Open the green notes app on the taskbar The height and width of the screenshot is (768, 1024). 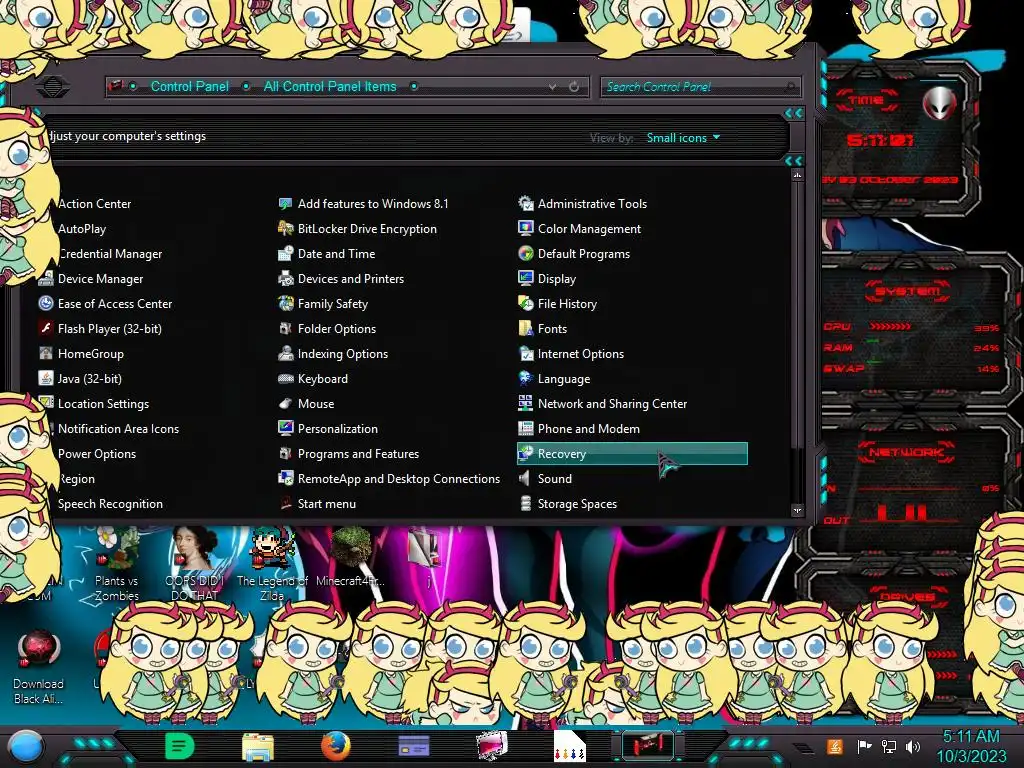click(x=180, y=746)
